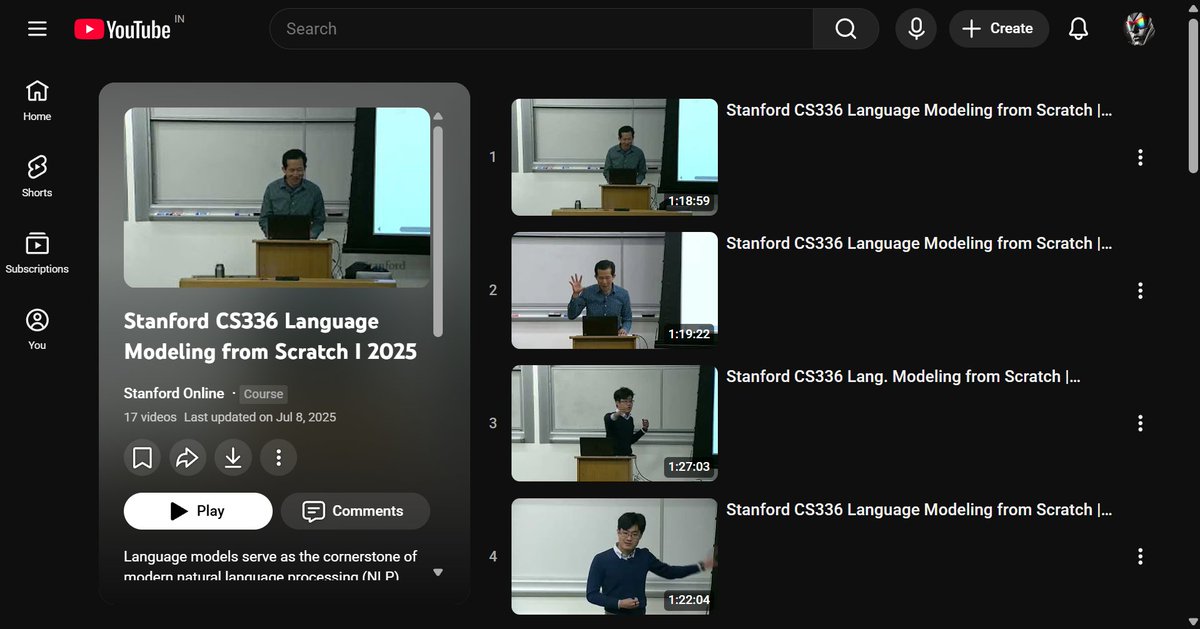Open the You section
Screen dimensions: 1200x629
click(x=37, y=330)
